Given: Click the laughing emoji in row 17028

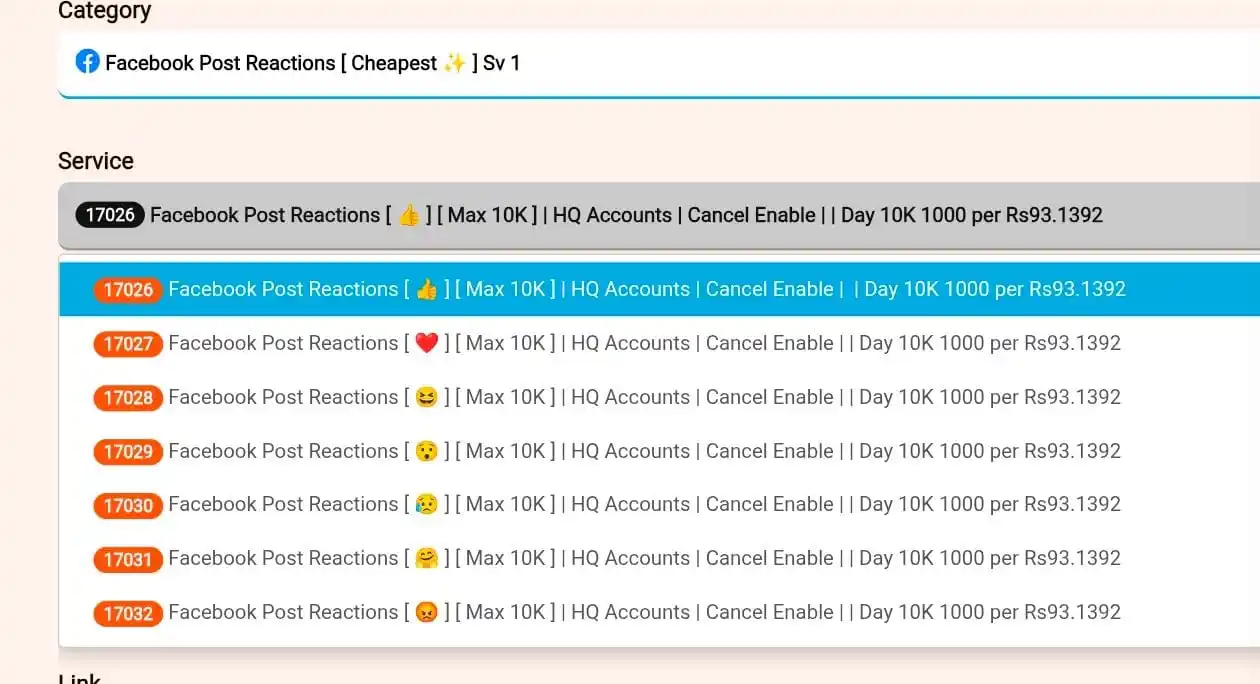Looking at the screenshot, I should pyautogui.click(x=427, y=397).
